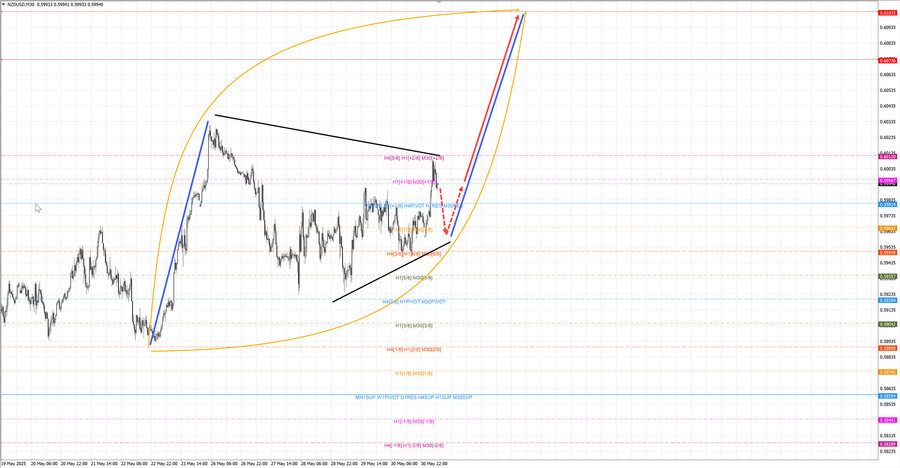Screen dimensions: 900x468
Task: Click the H4[-1/8] H1[-2/8] M30[-2/8] label
Action: pos(414,445)
